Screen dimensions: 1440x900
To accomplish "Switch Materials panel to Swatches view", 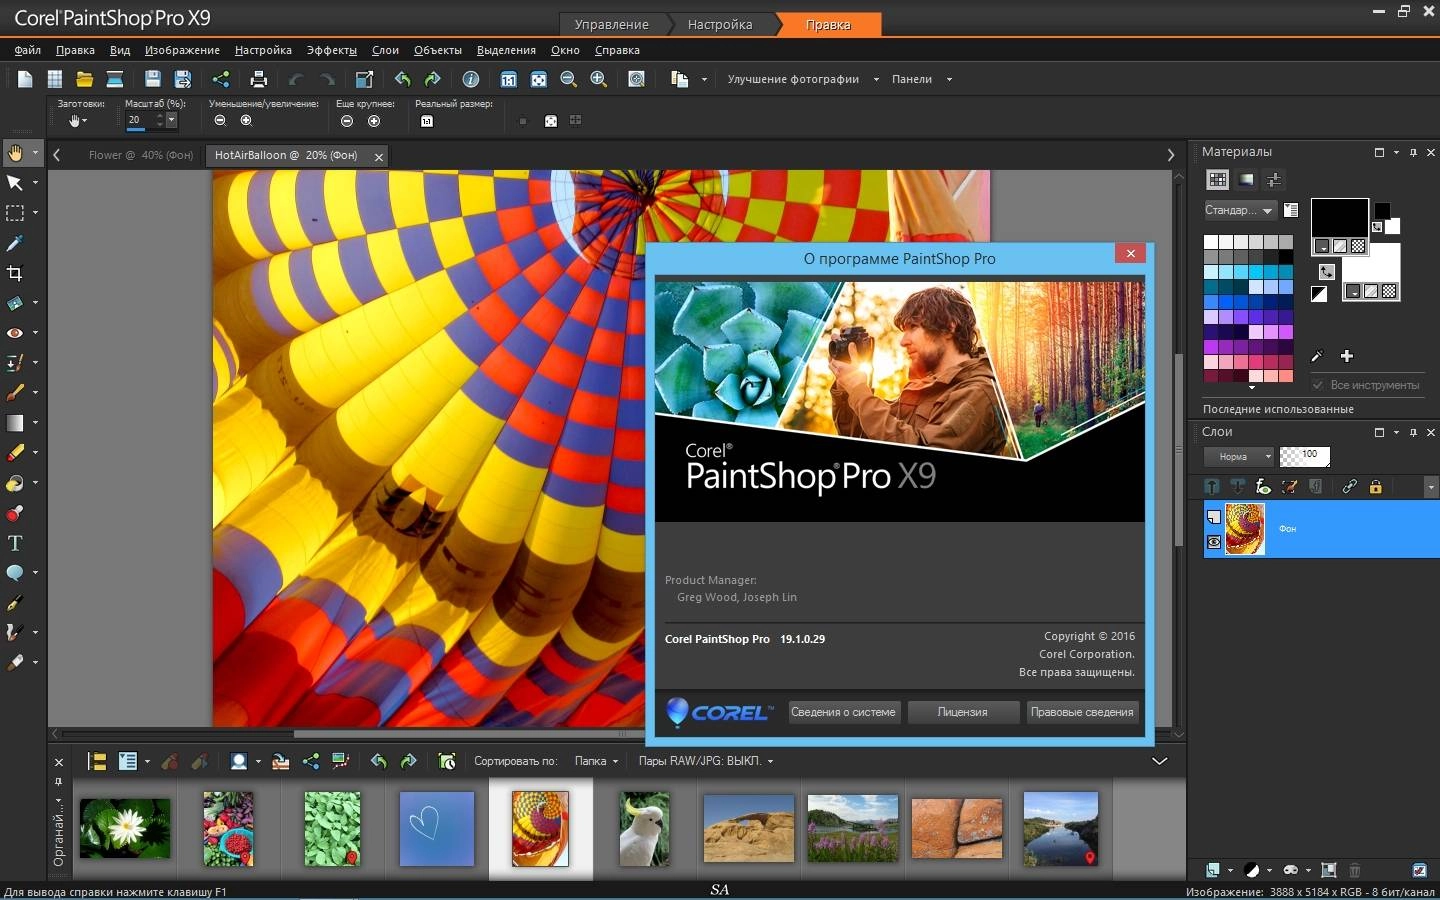I will [x=1217, y=180].
